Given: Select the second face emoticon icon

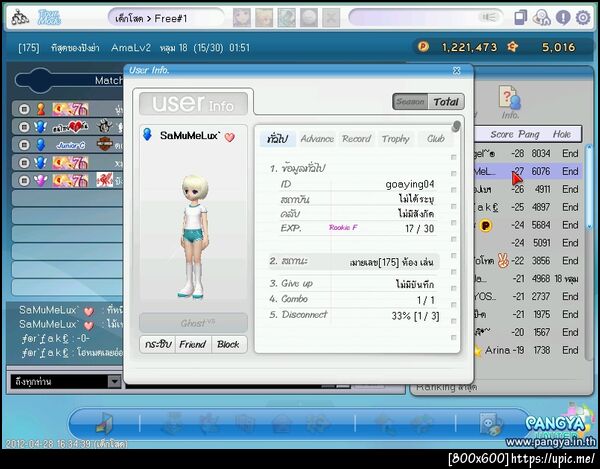Looking at the screenshot, I should 264,18.
